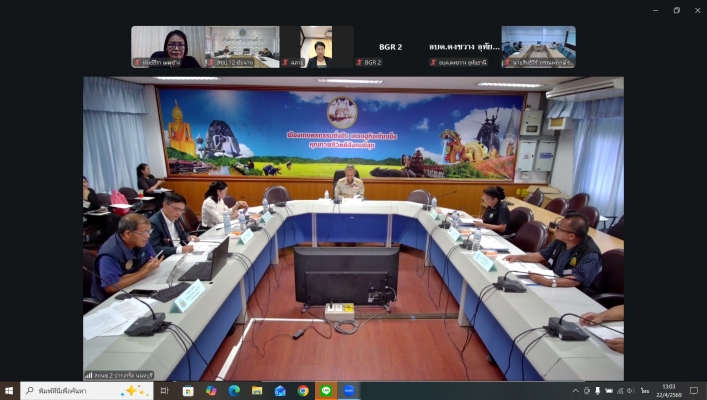This screenshot has height=400, width=707.
Task: Open the Windows Start menu
Action: (x=9, y=391)
